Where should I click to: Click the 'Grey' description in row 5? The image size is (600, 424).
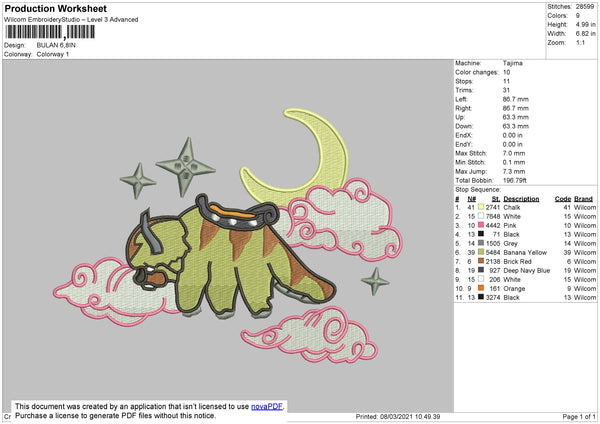click(510, 243)
